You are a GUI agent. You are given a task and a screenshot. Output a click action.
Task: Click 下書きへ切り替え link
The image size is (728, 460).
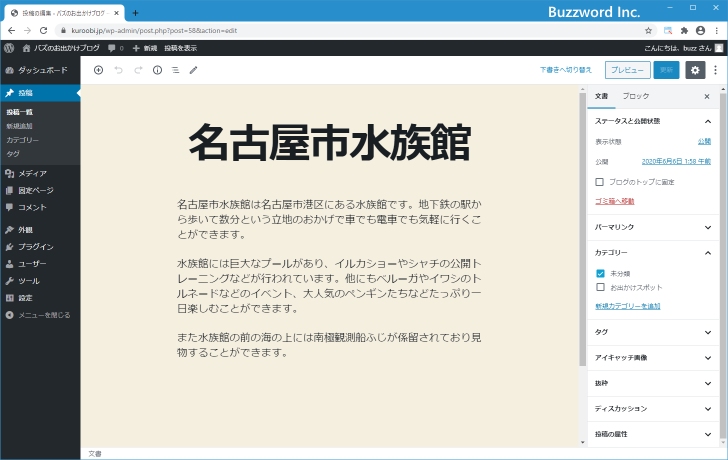(566, 70)
